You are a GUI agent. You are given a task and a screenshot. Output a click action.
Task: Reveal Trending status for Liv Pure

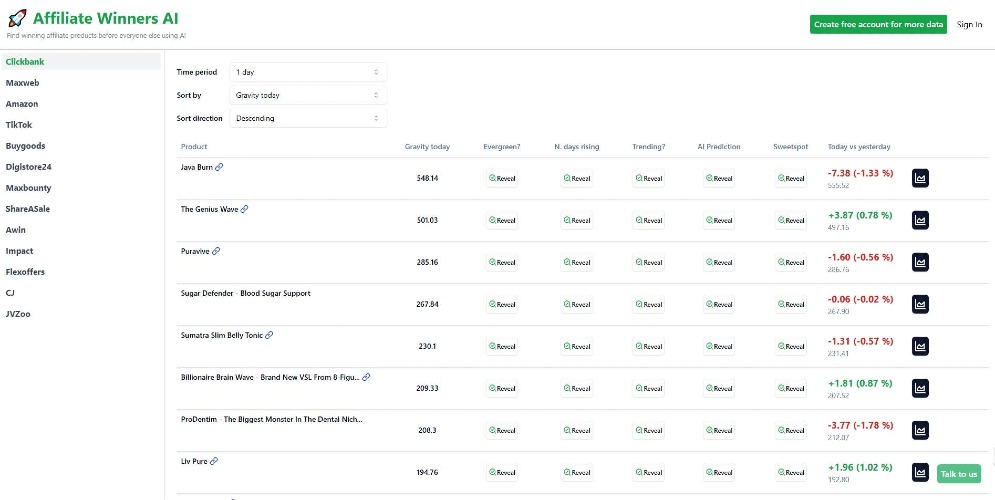[x=649, y=472]
